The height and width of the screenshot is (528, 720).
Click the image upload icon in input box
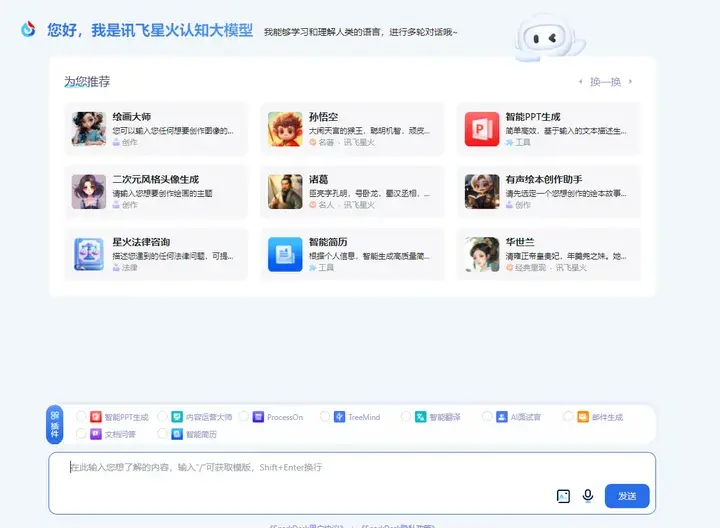click(x=563, y=496)
